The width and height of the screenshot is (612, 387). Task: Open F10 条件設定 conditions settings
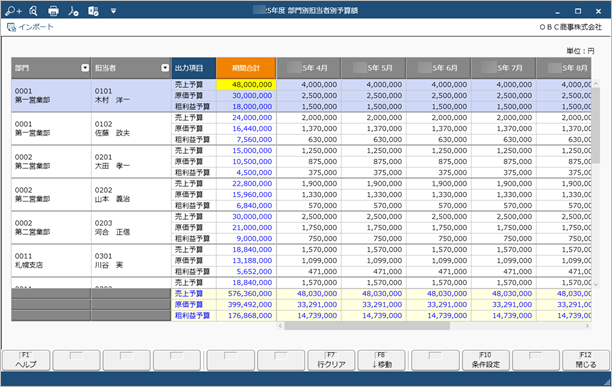(x=486, y=360)
